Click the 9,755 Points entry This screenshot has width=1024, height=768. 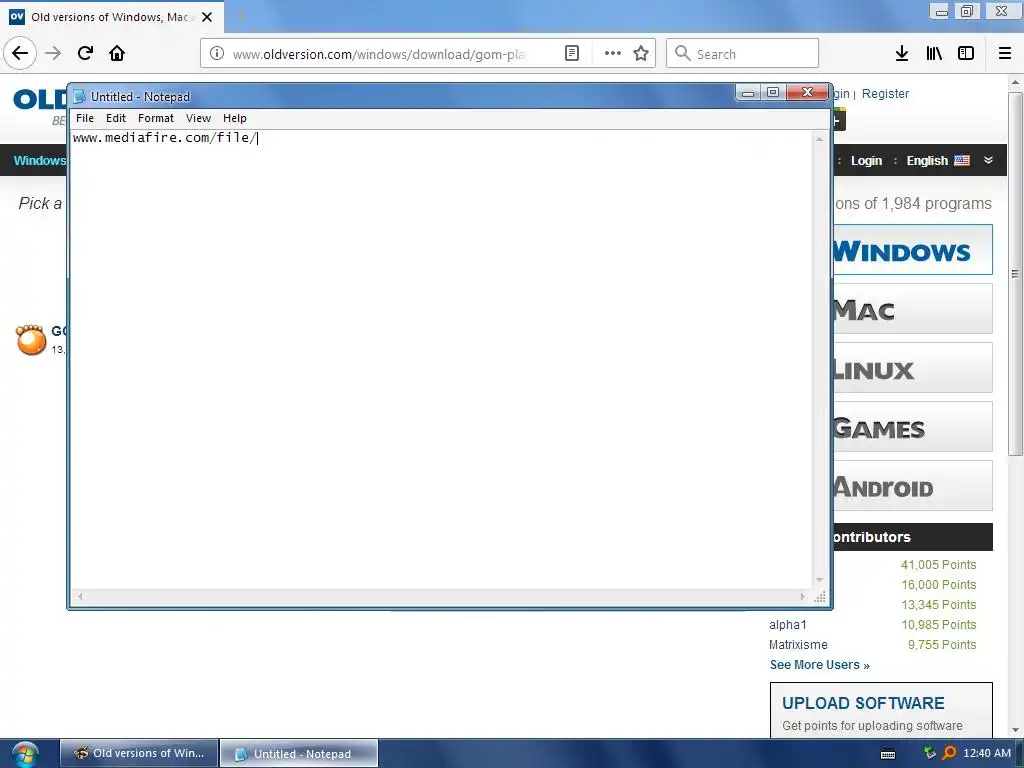pyautogui.click(x=942, y=645)
